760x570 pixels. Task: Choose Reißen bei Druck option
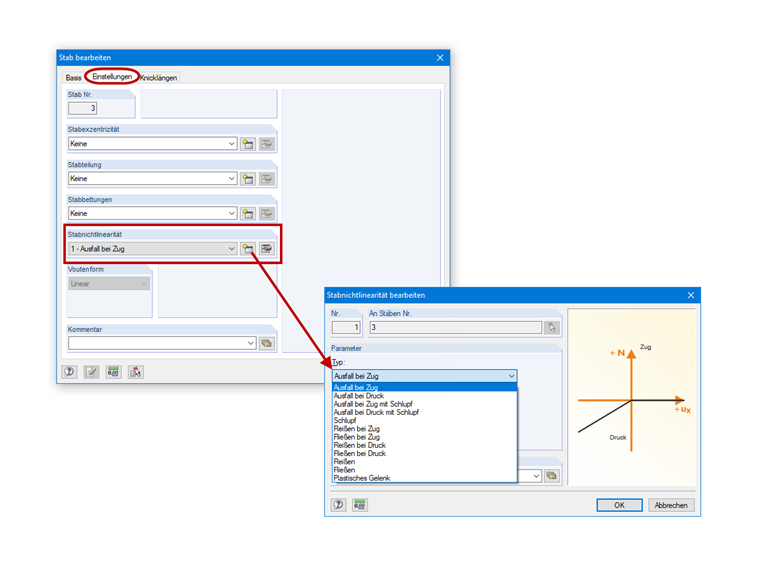425,445
